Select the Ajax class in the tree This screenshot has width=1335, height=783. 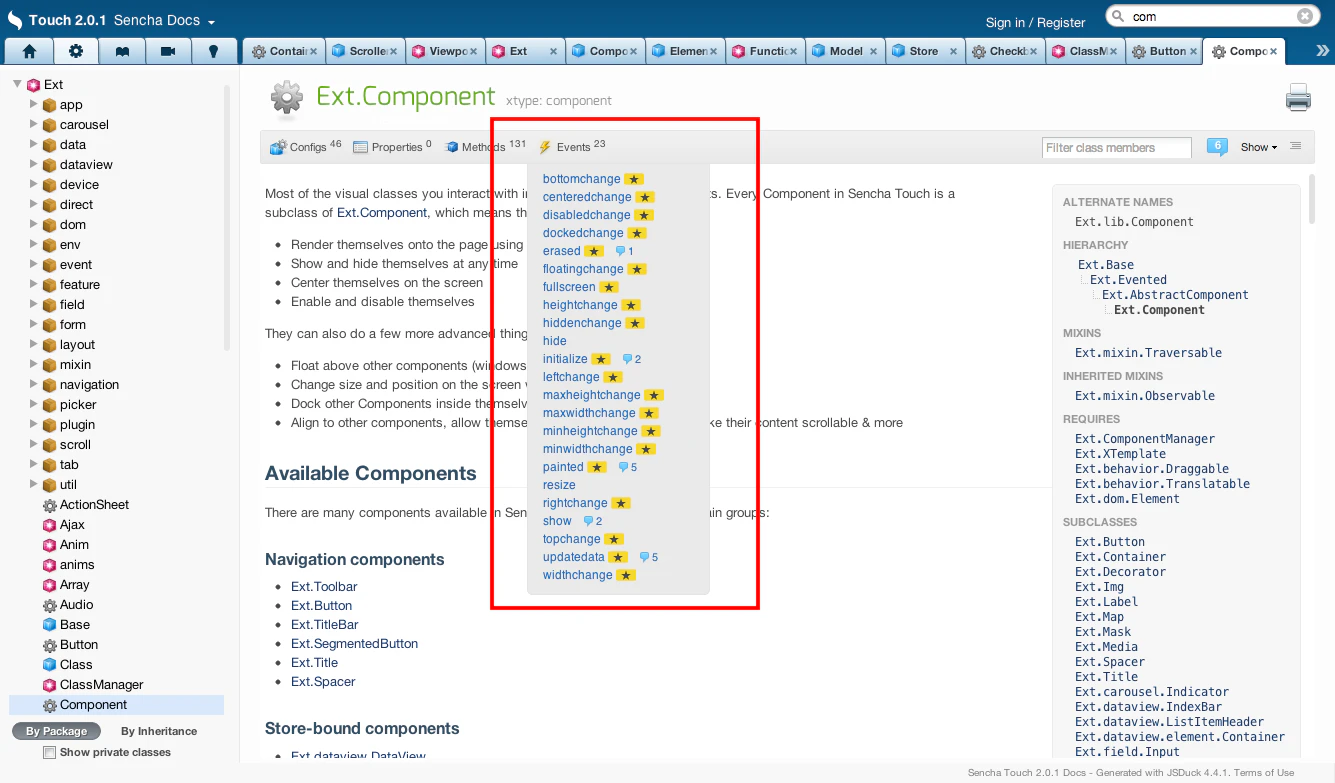coord(72,525)
